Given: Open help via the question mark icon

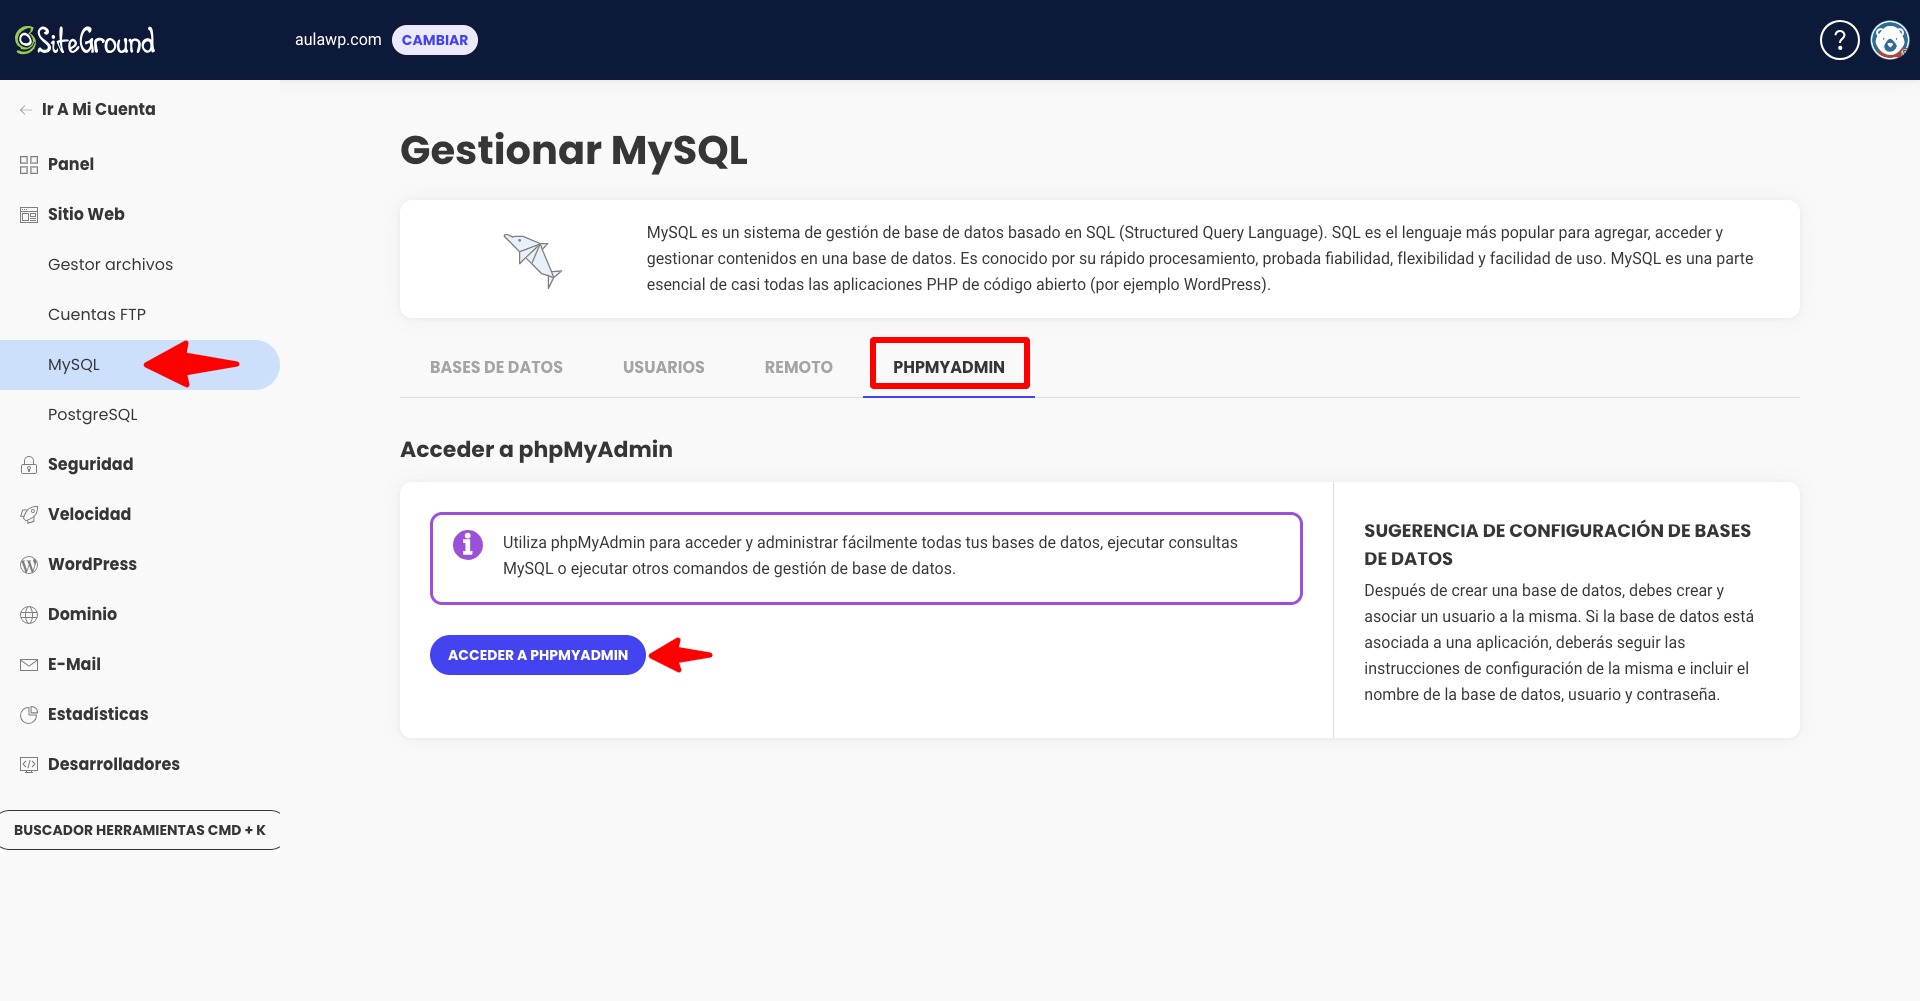Looking at the screenshot, I should coord(1839,40).
